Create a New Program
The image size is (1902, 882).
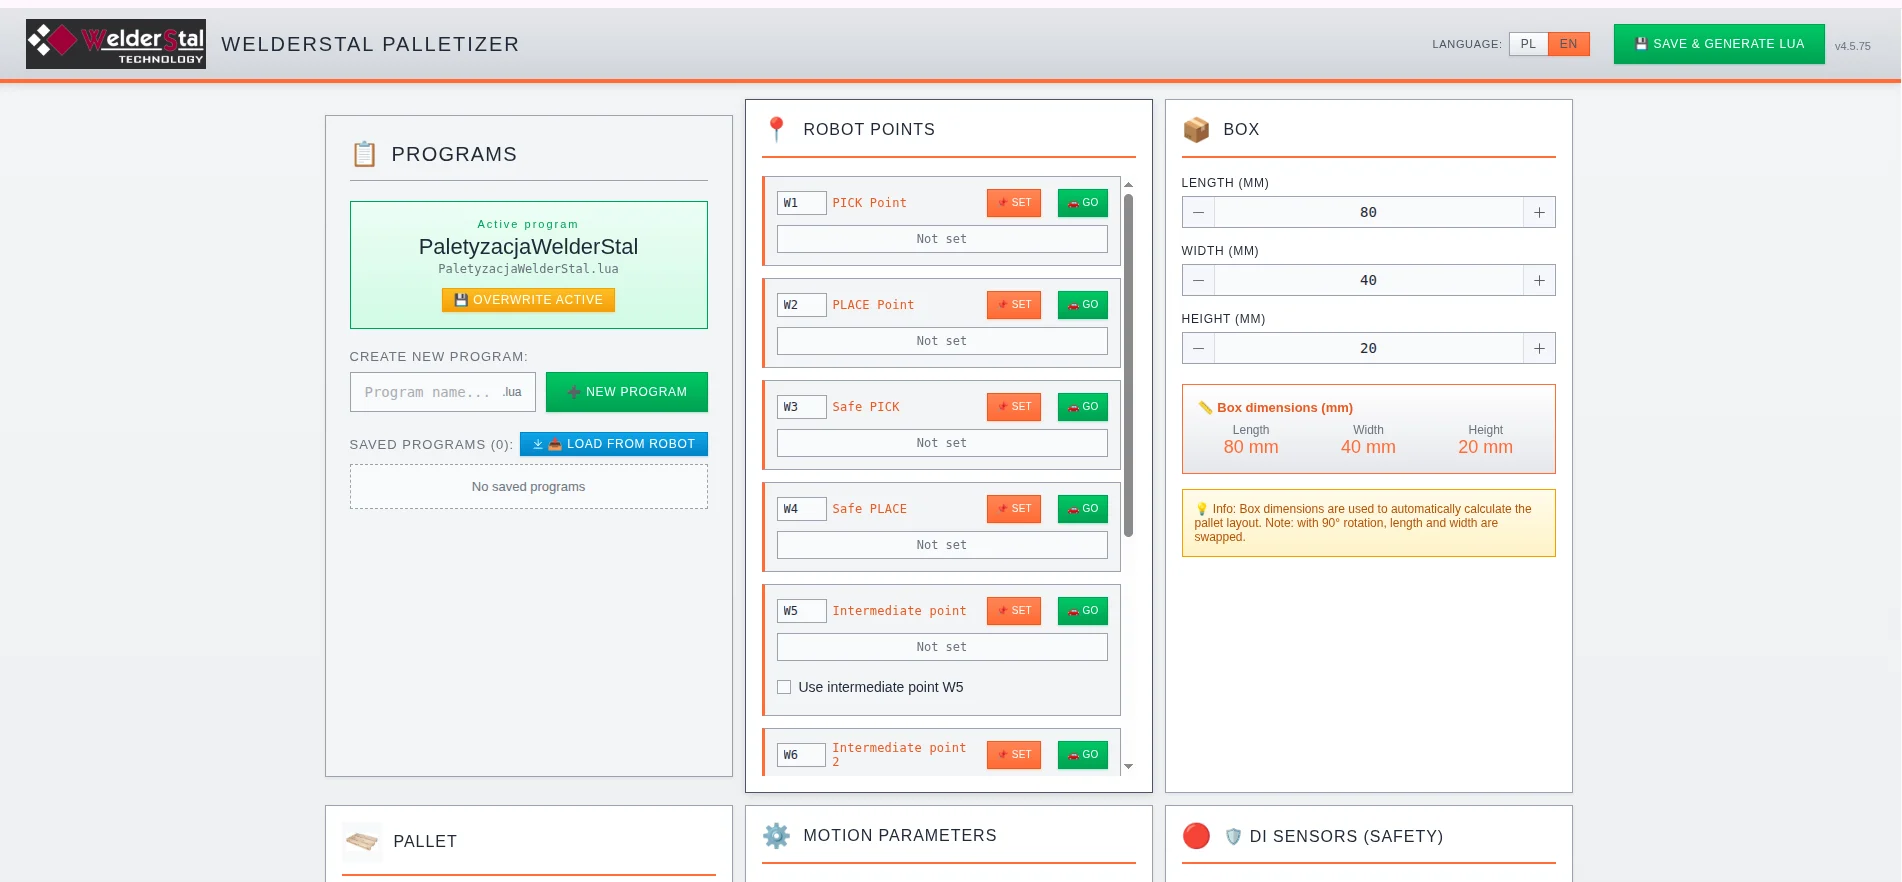pos(627,392)
